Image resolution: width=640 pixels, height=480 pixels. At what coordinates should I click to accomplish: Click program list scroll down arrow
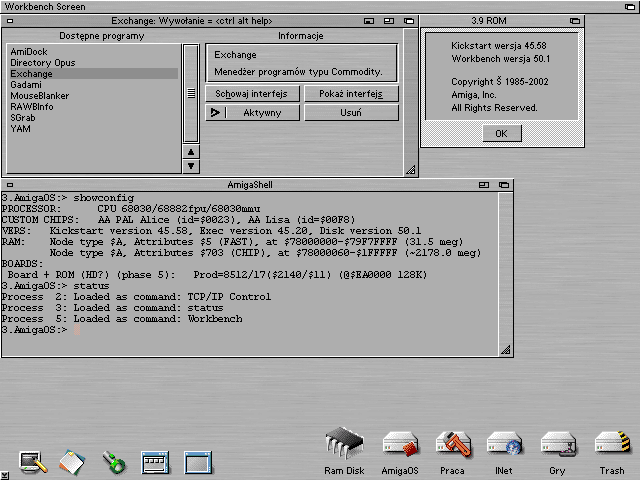(x=191, y=166)
